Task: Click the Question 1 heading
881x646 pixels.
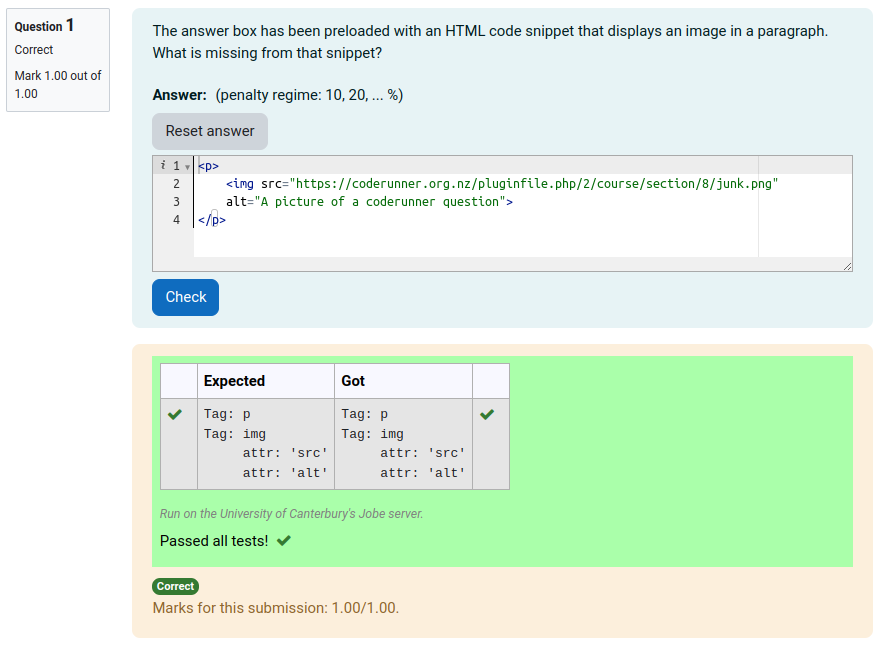Action: 44,26
